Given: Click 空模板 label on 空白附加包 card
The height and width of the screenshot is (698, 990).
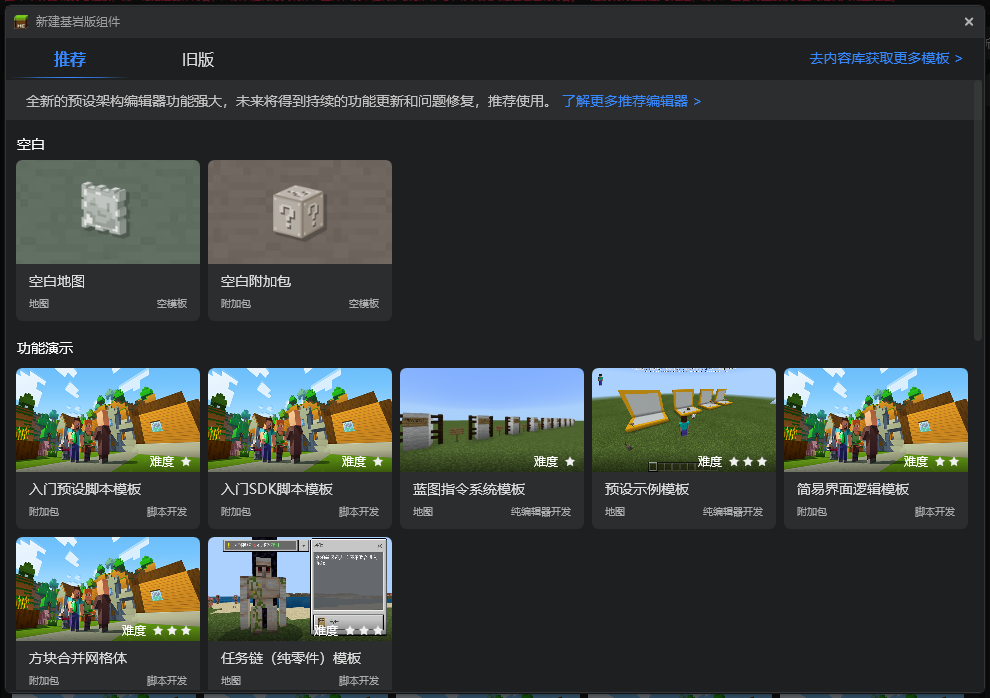Looking at the screenshot, I should pyautogui.click(x=364, y=304).
